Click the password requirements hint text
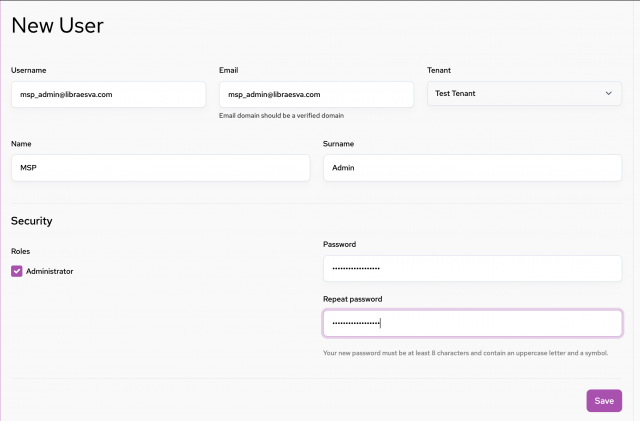Image resolution: width=640 pixels, height=421 pixels. (x=465, y=353)
